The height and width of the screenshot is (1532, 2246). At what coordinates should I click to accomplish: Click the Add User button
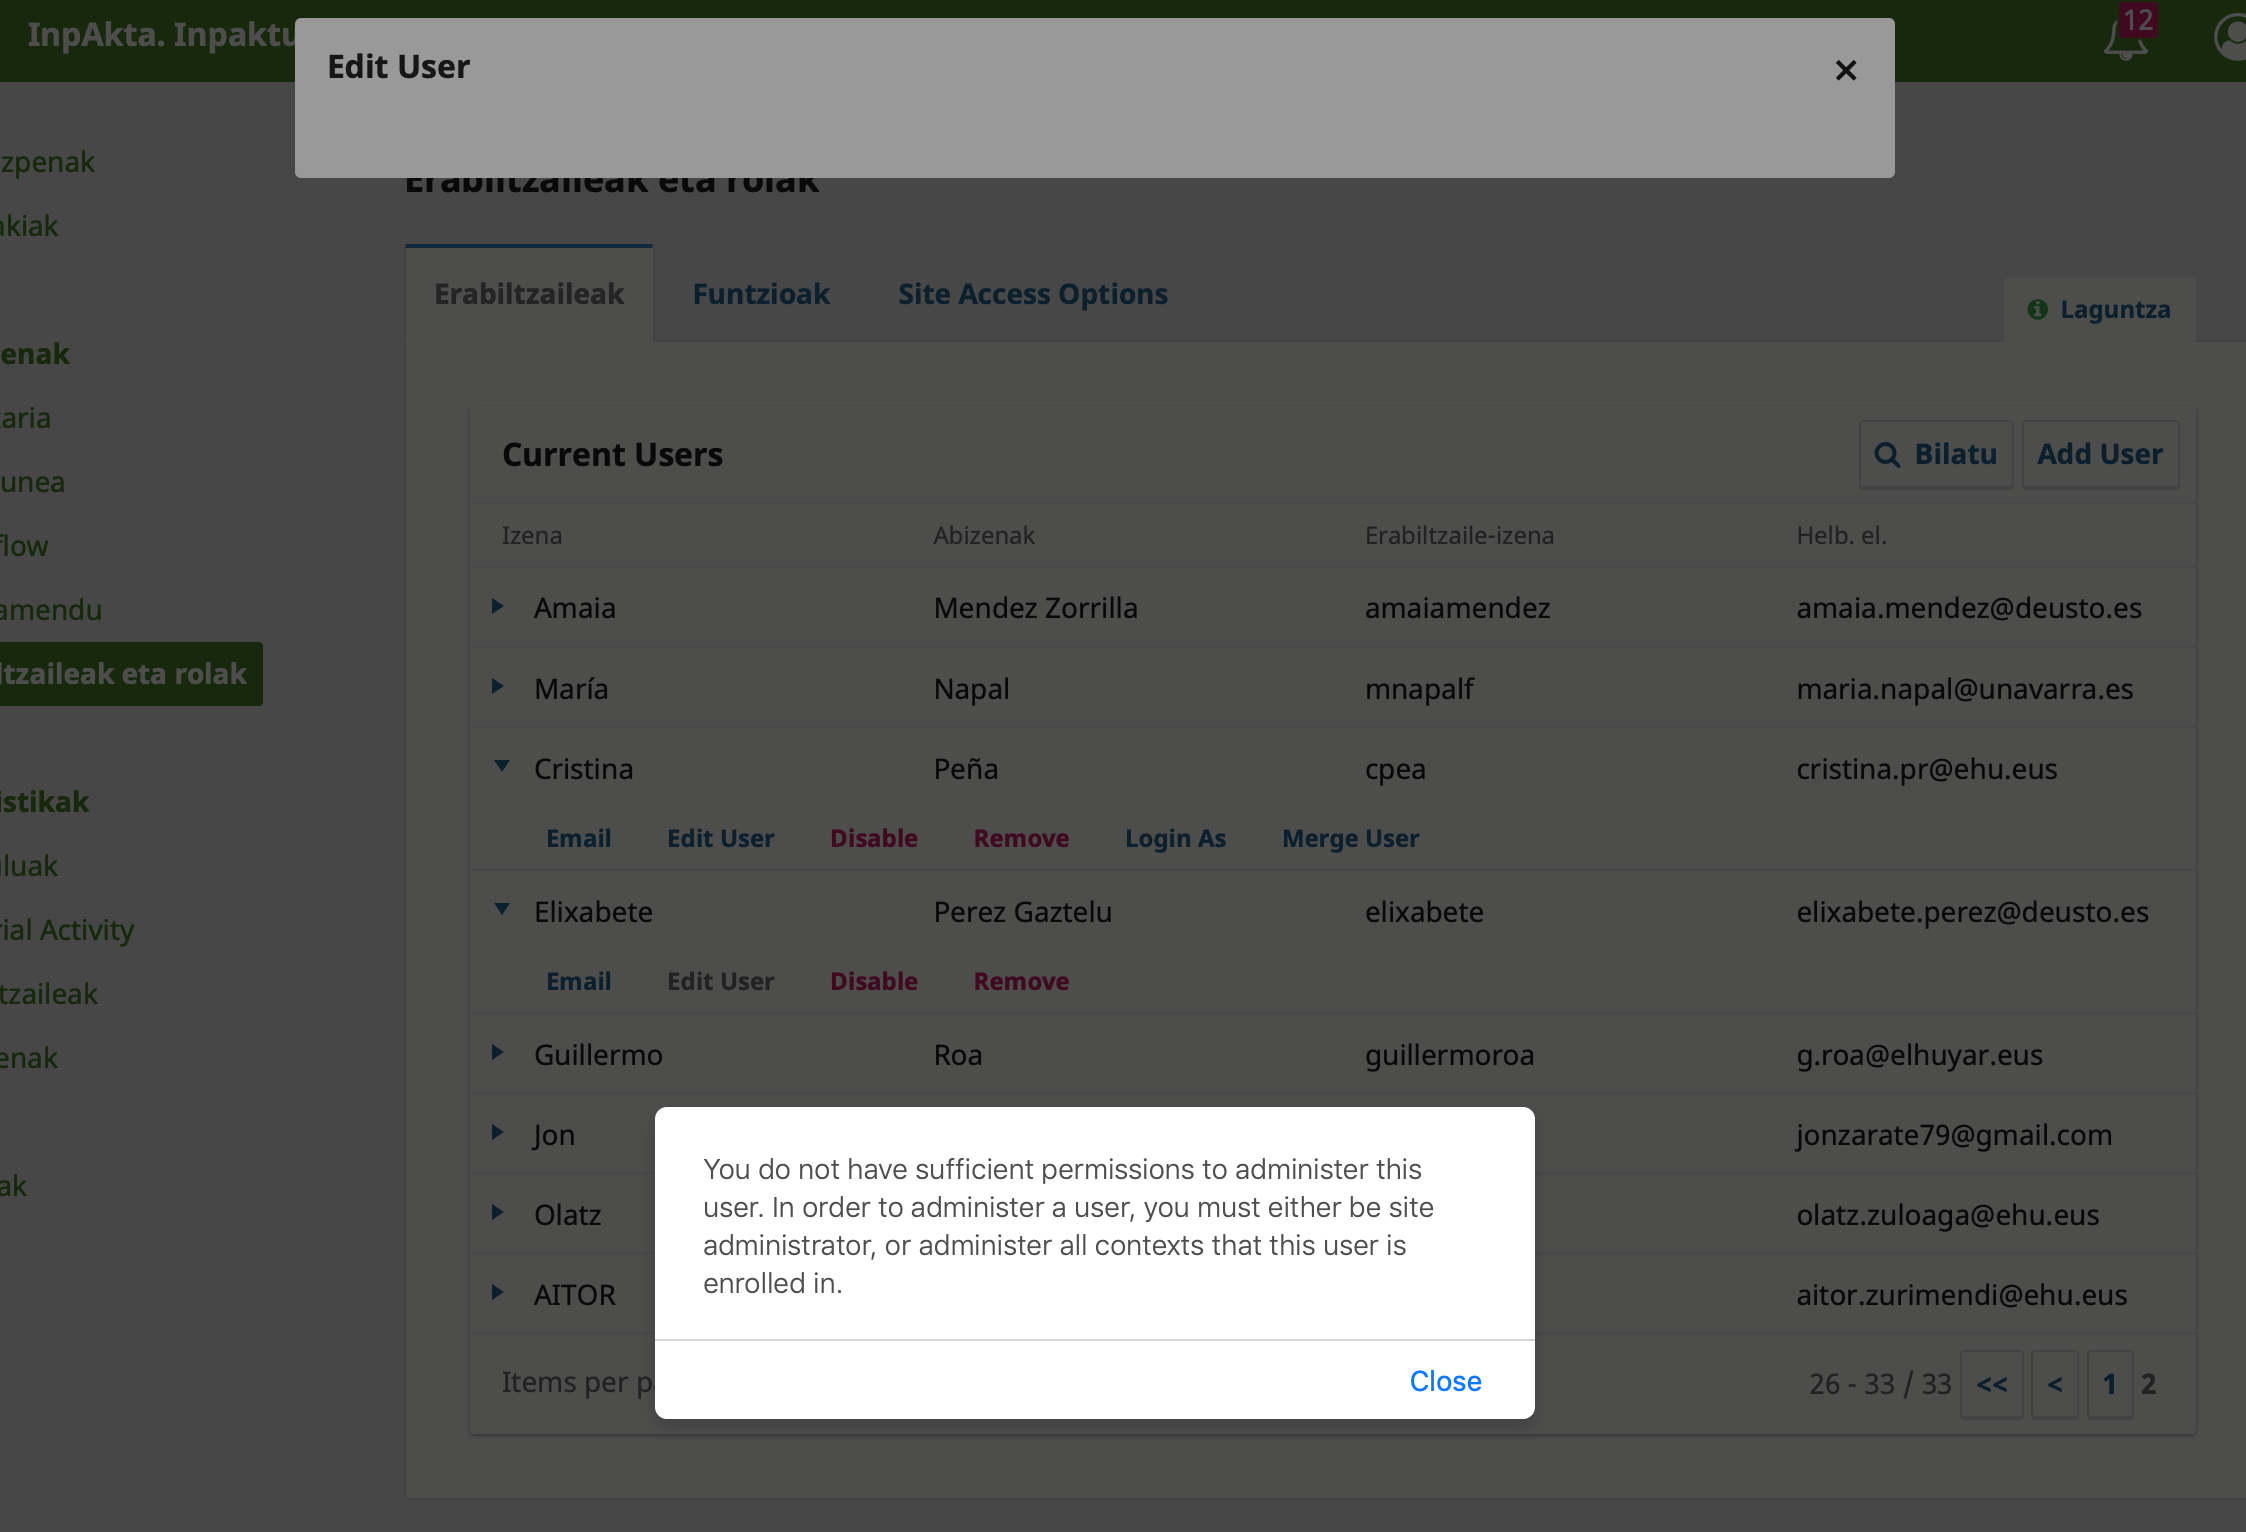click(x=2100, y=455)
